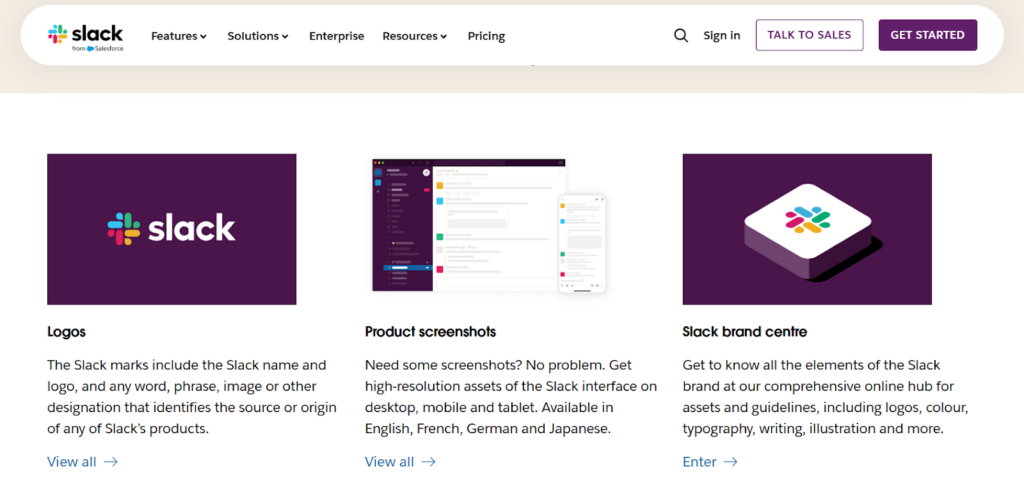This screenshot has height=501, width=1024.
Task: Expand the Features dropdown menu
Action: tap(179, 36)
